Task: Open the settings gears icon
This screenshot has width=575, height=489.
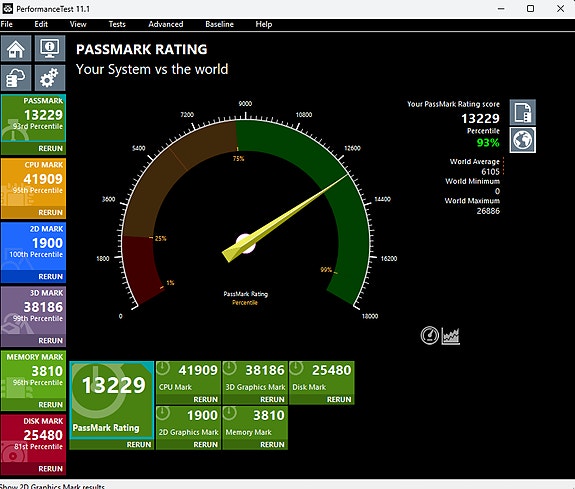Action: [50, 78]
